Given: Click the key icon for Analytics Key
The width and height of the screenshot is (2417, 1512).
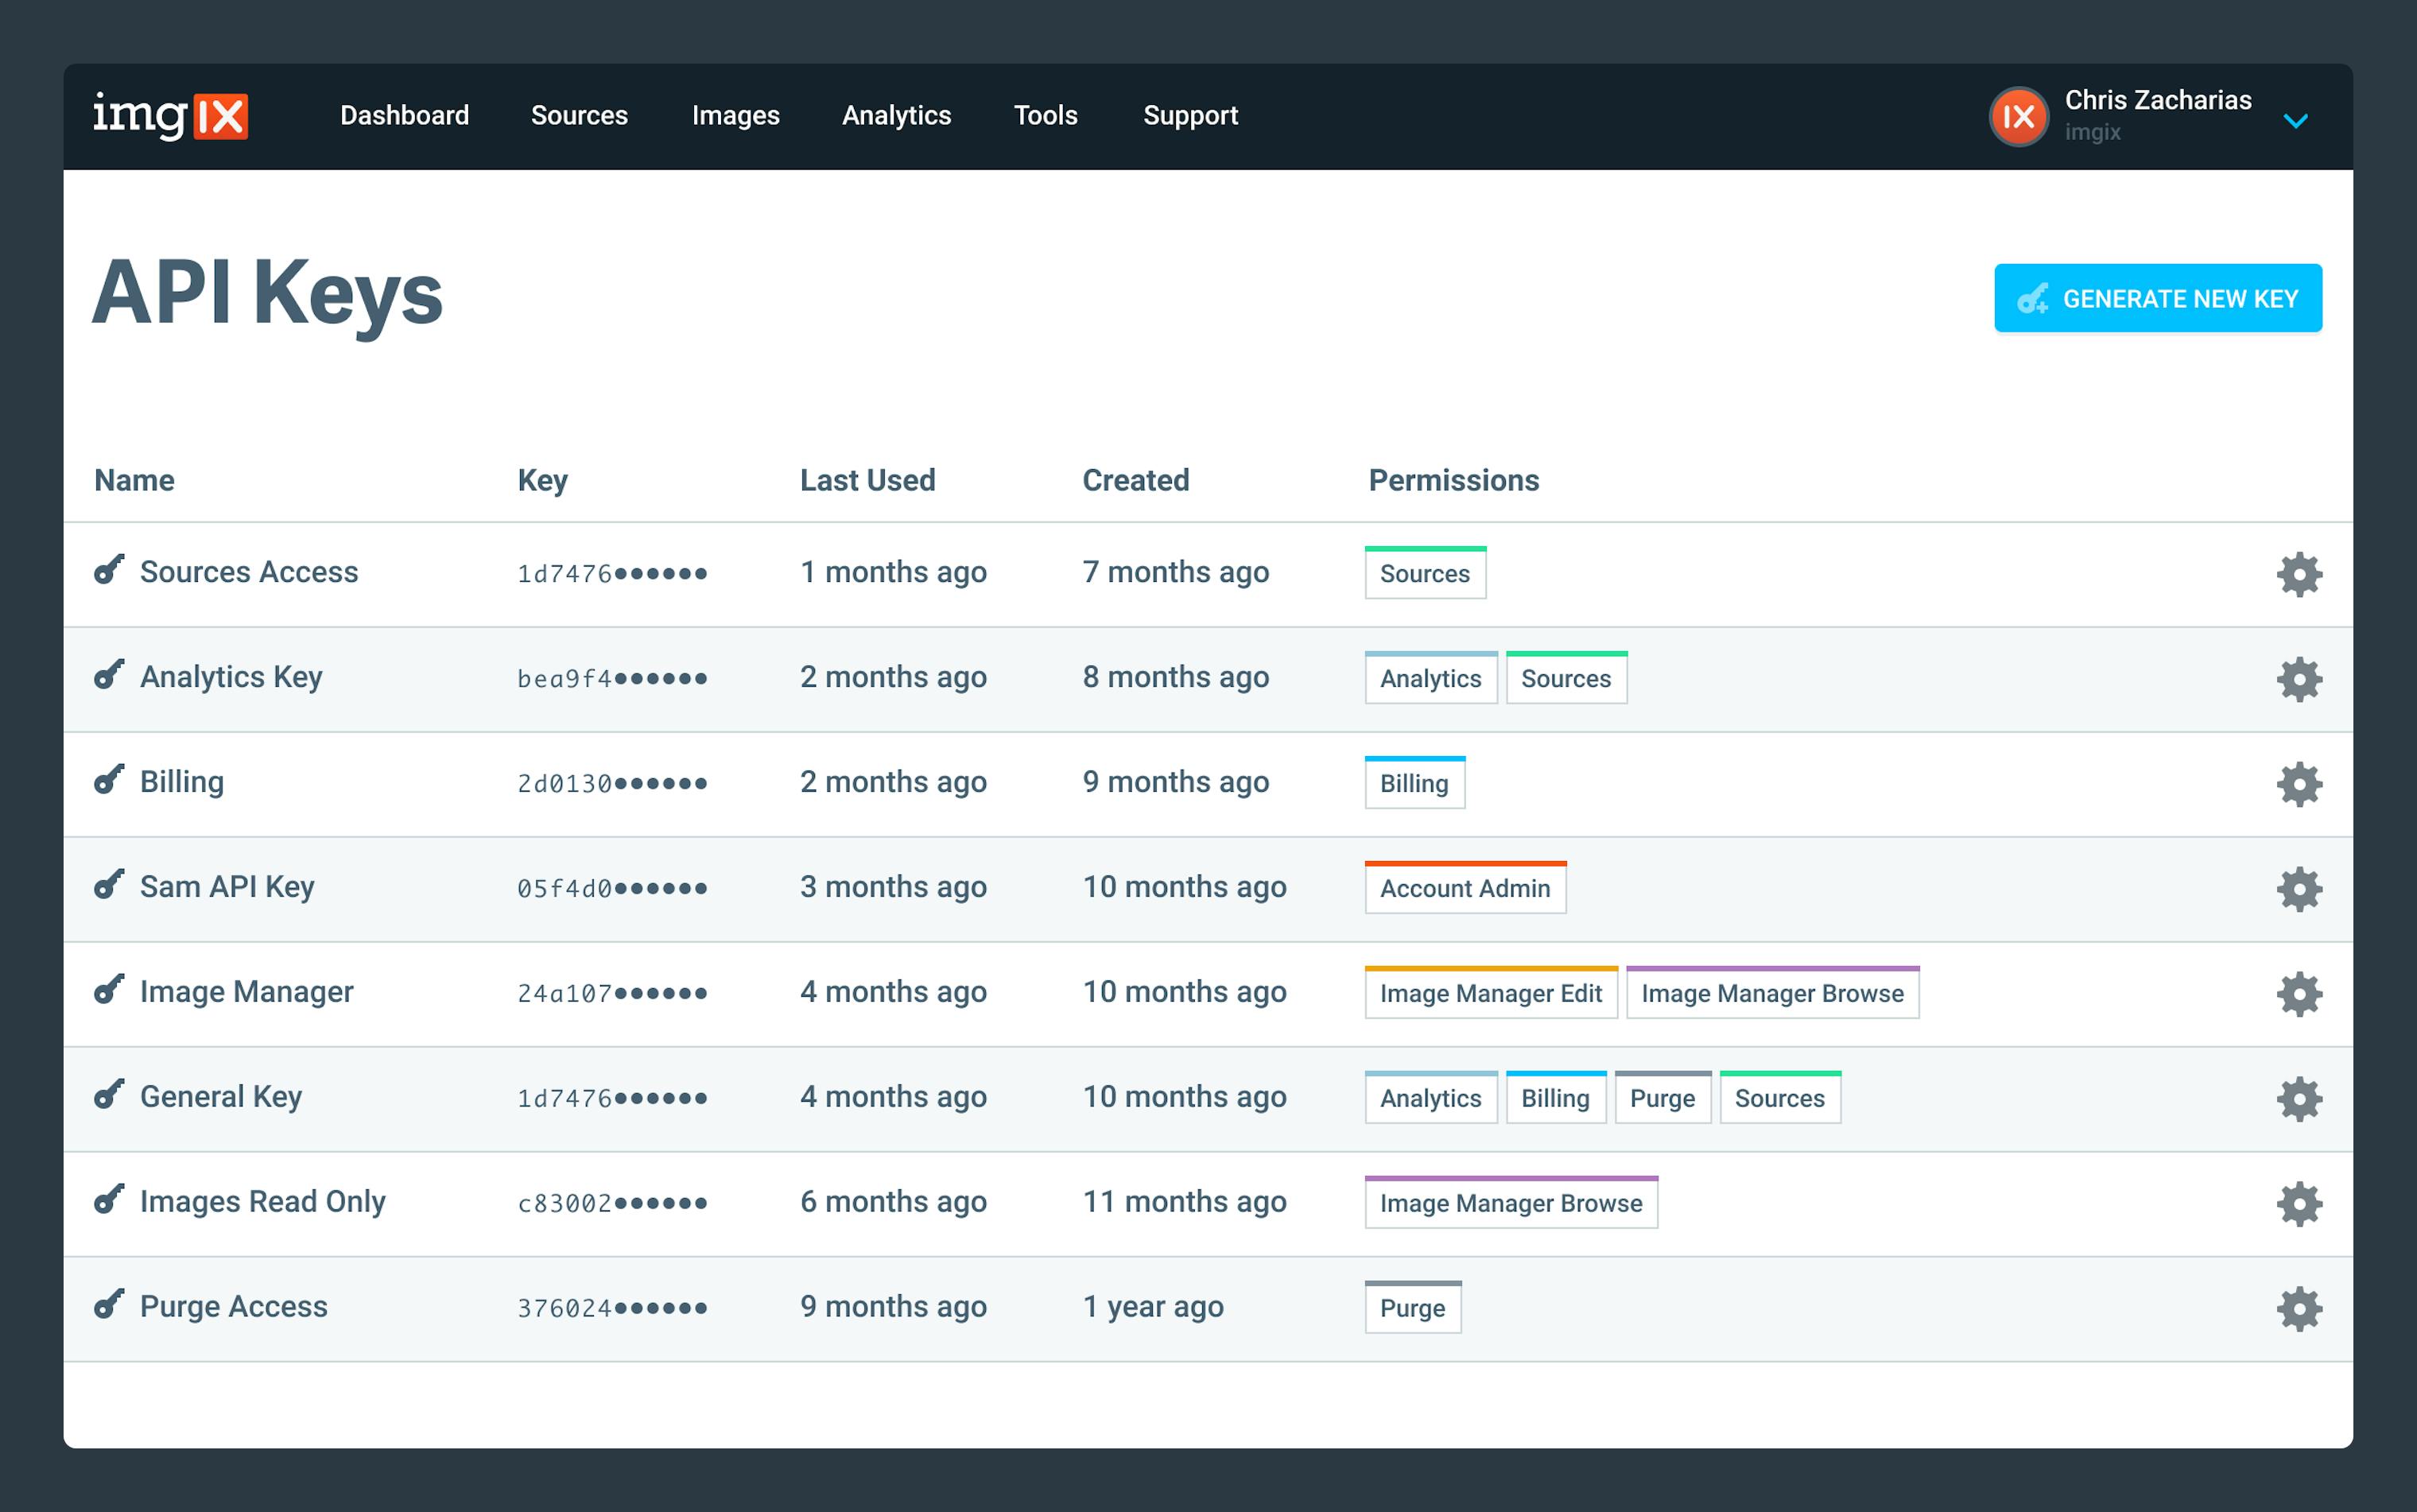Looking at the screenshot, I should point(108,676).
